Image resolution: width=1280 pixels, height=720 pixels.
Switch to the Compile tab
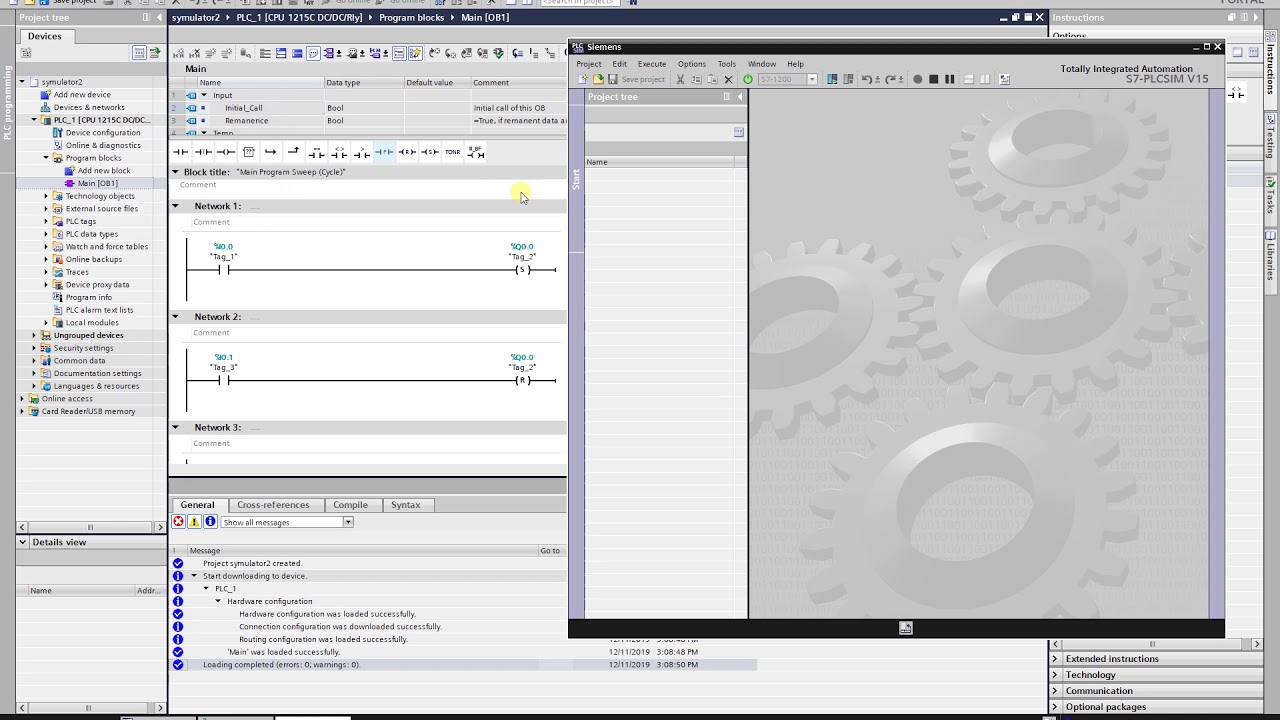(x=350, y=505)
